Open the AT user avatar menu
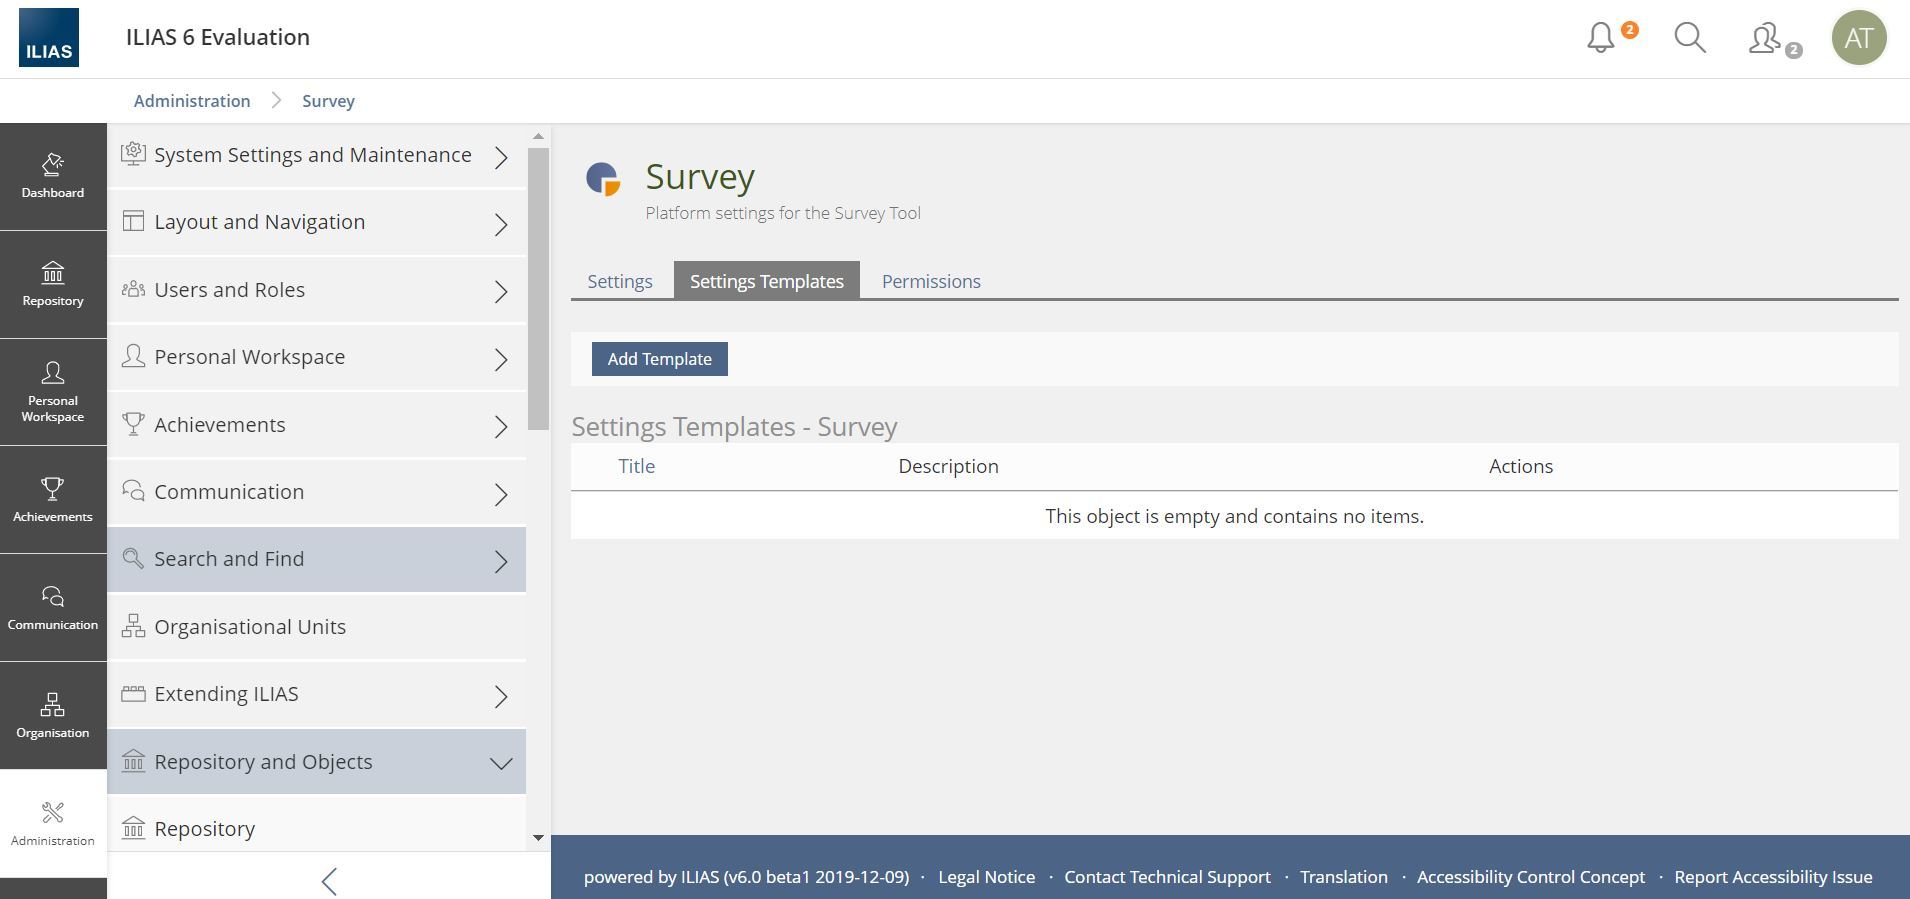The height and width of the screenshot is (899, 1910). click(1858, 38)
